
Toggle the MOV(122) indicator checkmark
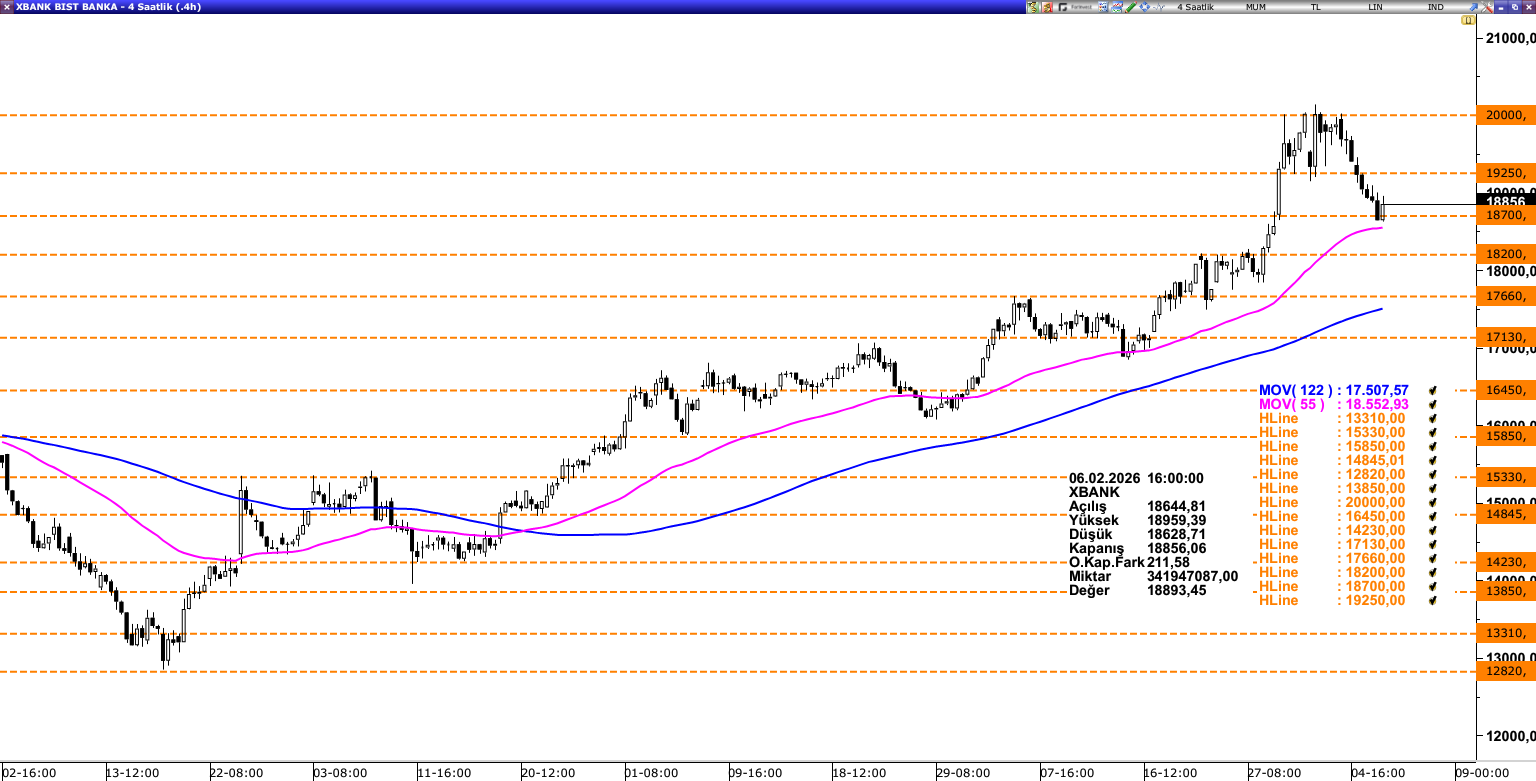coord(1433,390)
